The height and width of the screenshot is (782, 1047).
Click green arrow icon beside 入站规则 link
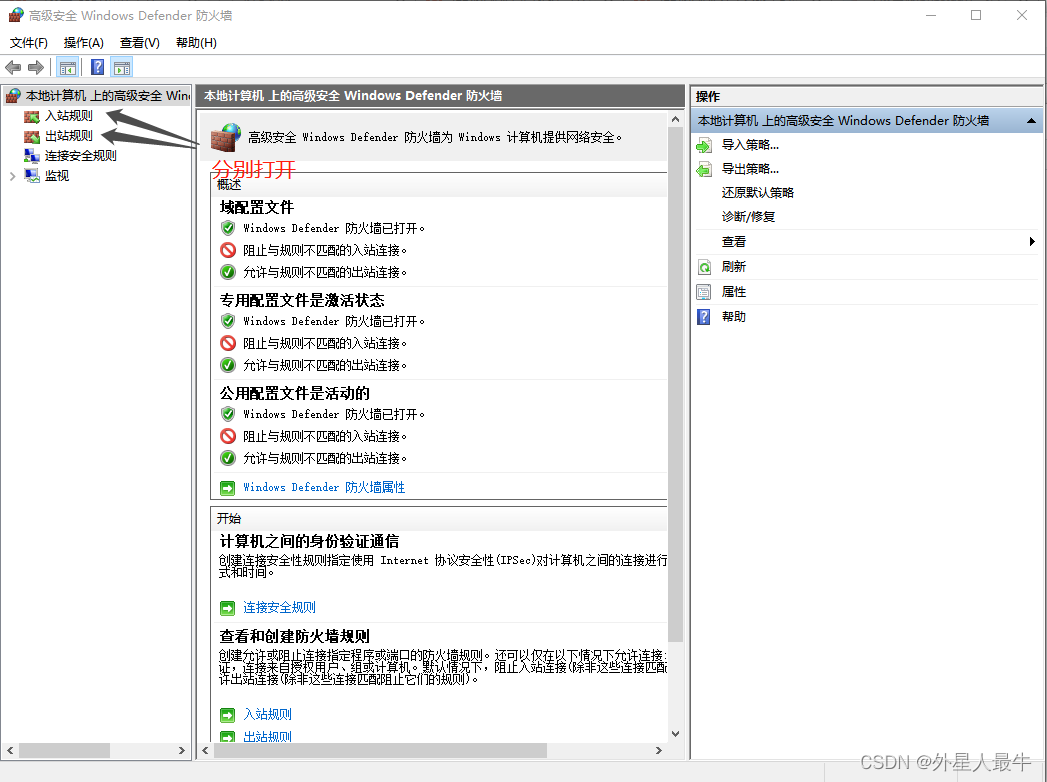click(227, 715)
